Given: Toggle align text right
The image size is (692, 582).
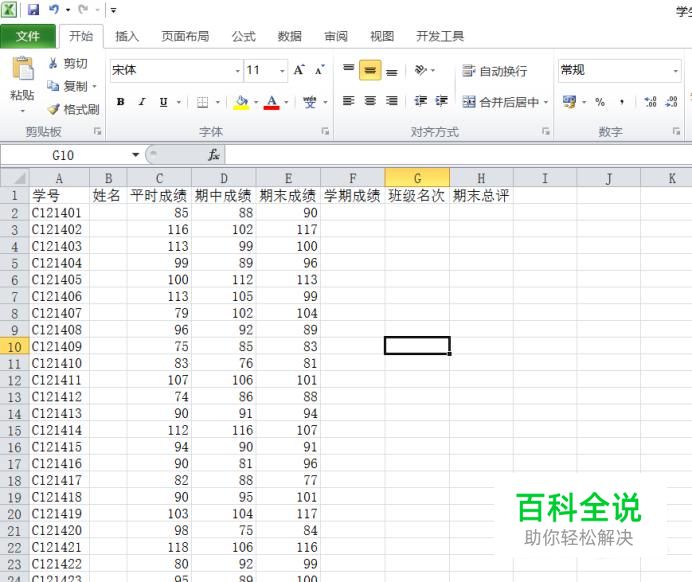Looking at the screenshot, I should tap(392, 101).
